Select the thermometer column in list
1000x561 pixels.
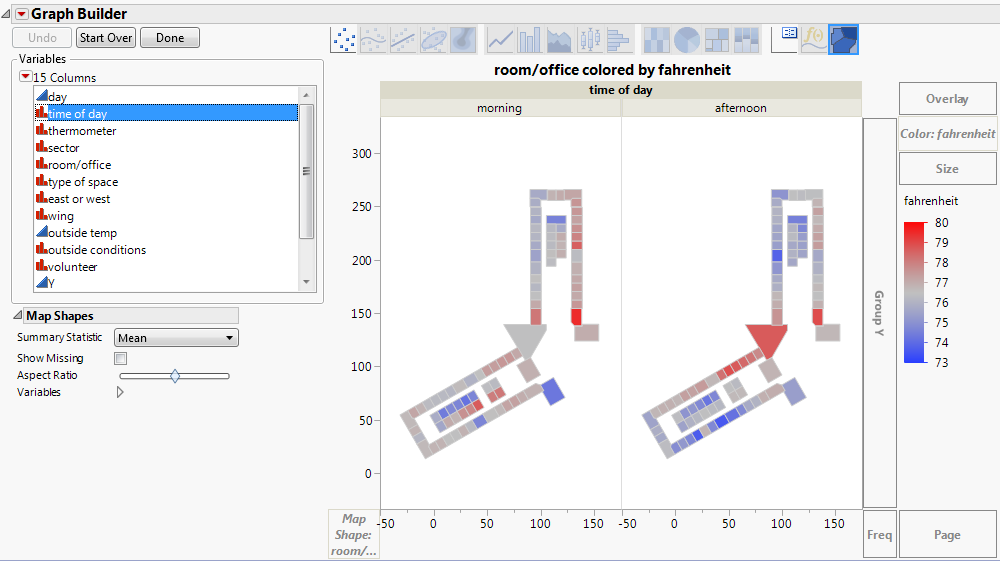[82, 131]
